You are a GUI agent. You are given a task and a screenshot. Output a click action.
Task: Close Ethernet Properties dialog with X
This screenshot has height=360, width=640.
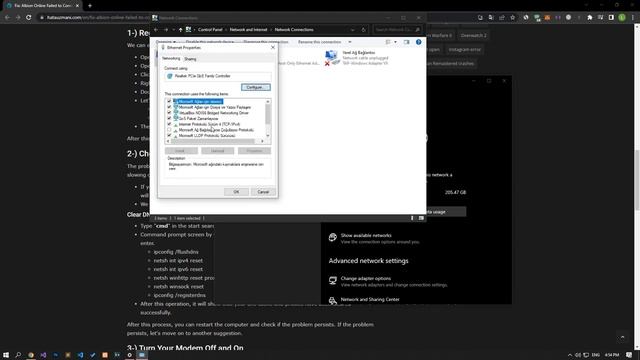pos(273,47)
